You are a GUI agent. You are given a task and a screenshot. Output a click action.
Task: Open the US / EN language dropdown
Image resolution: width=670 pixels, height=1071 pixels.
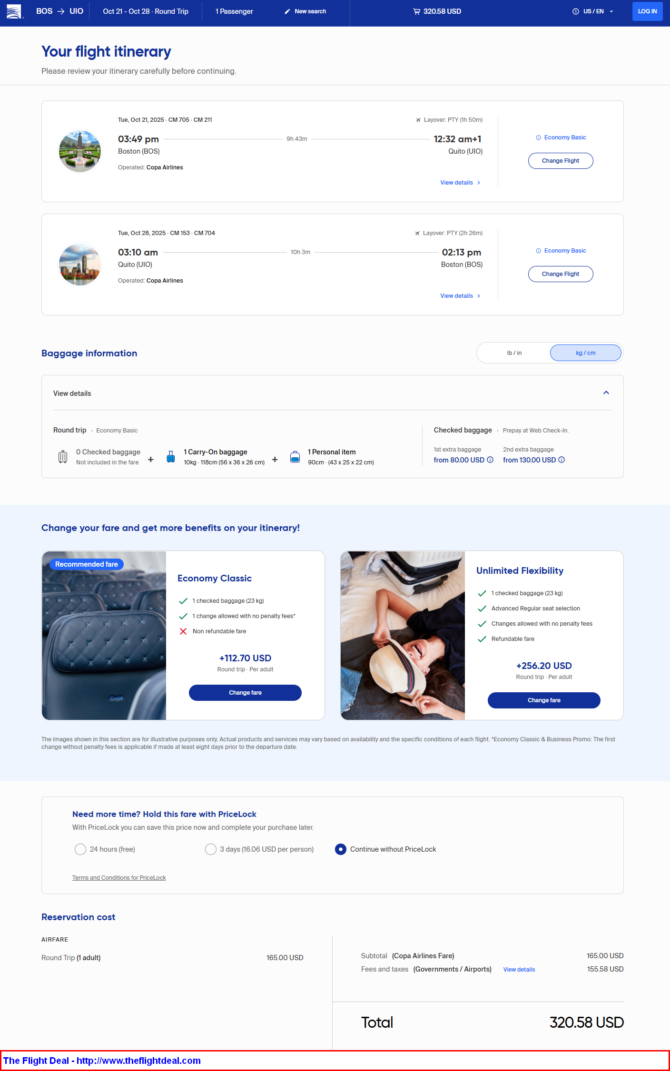[593, 12]
